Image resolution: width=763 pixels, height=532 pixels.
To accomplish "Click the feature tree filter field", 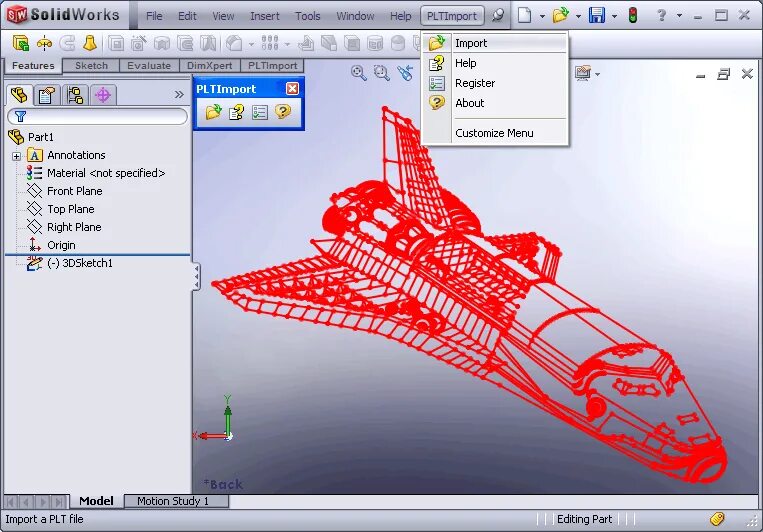I will point(97,116).
